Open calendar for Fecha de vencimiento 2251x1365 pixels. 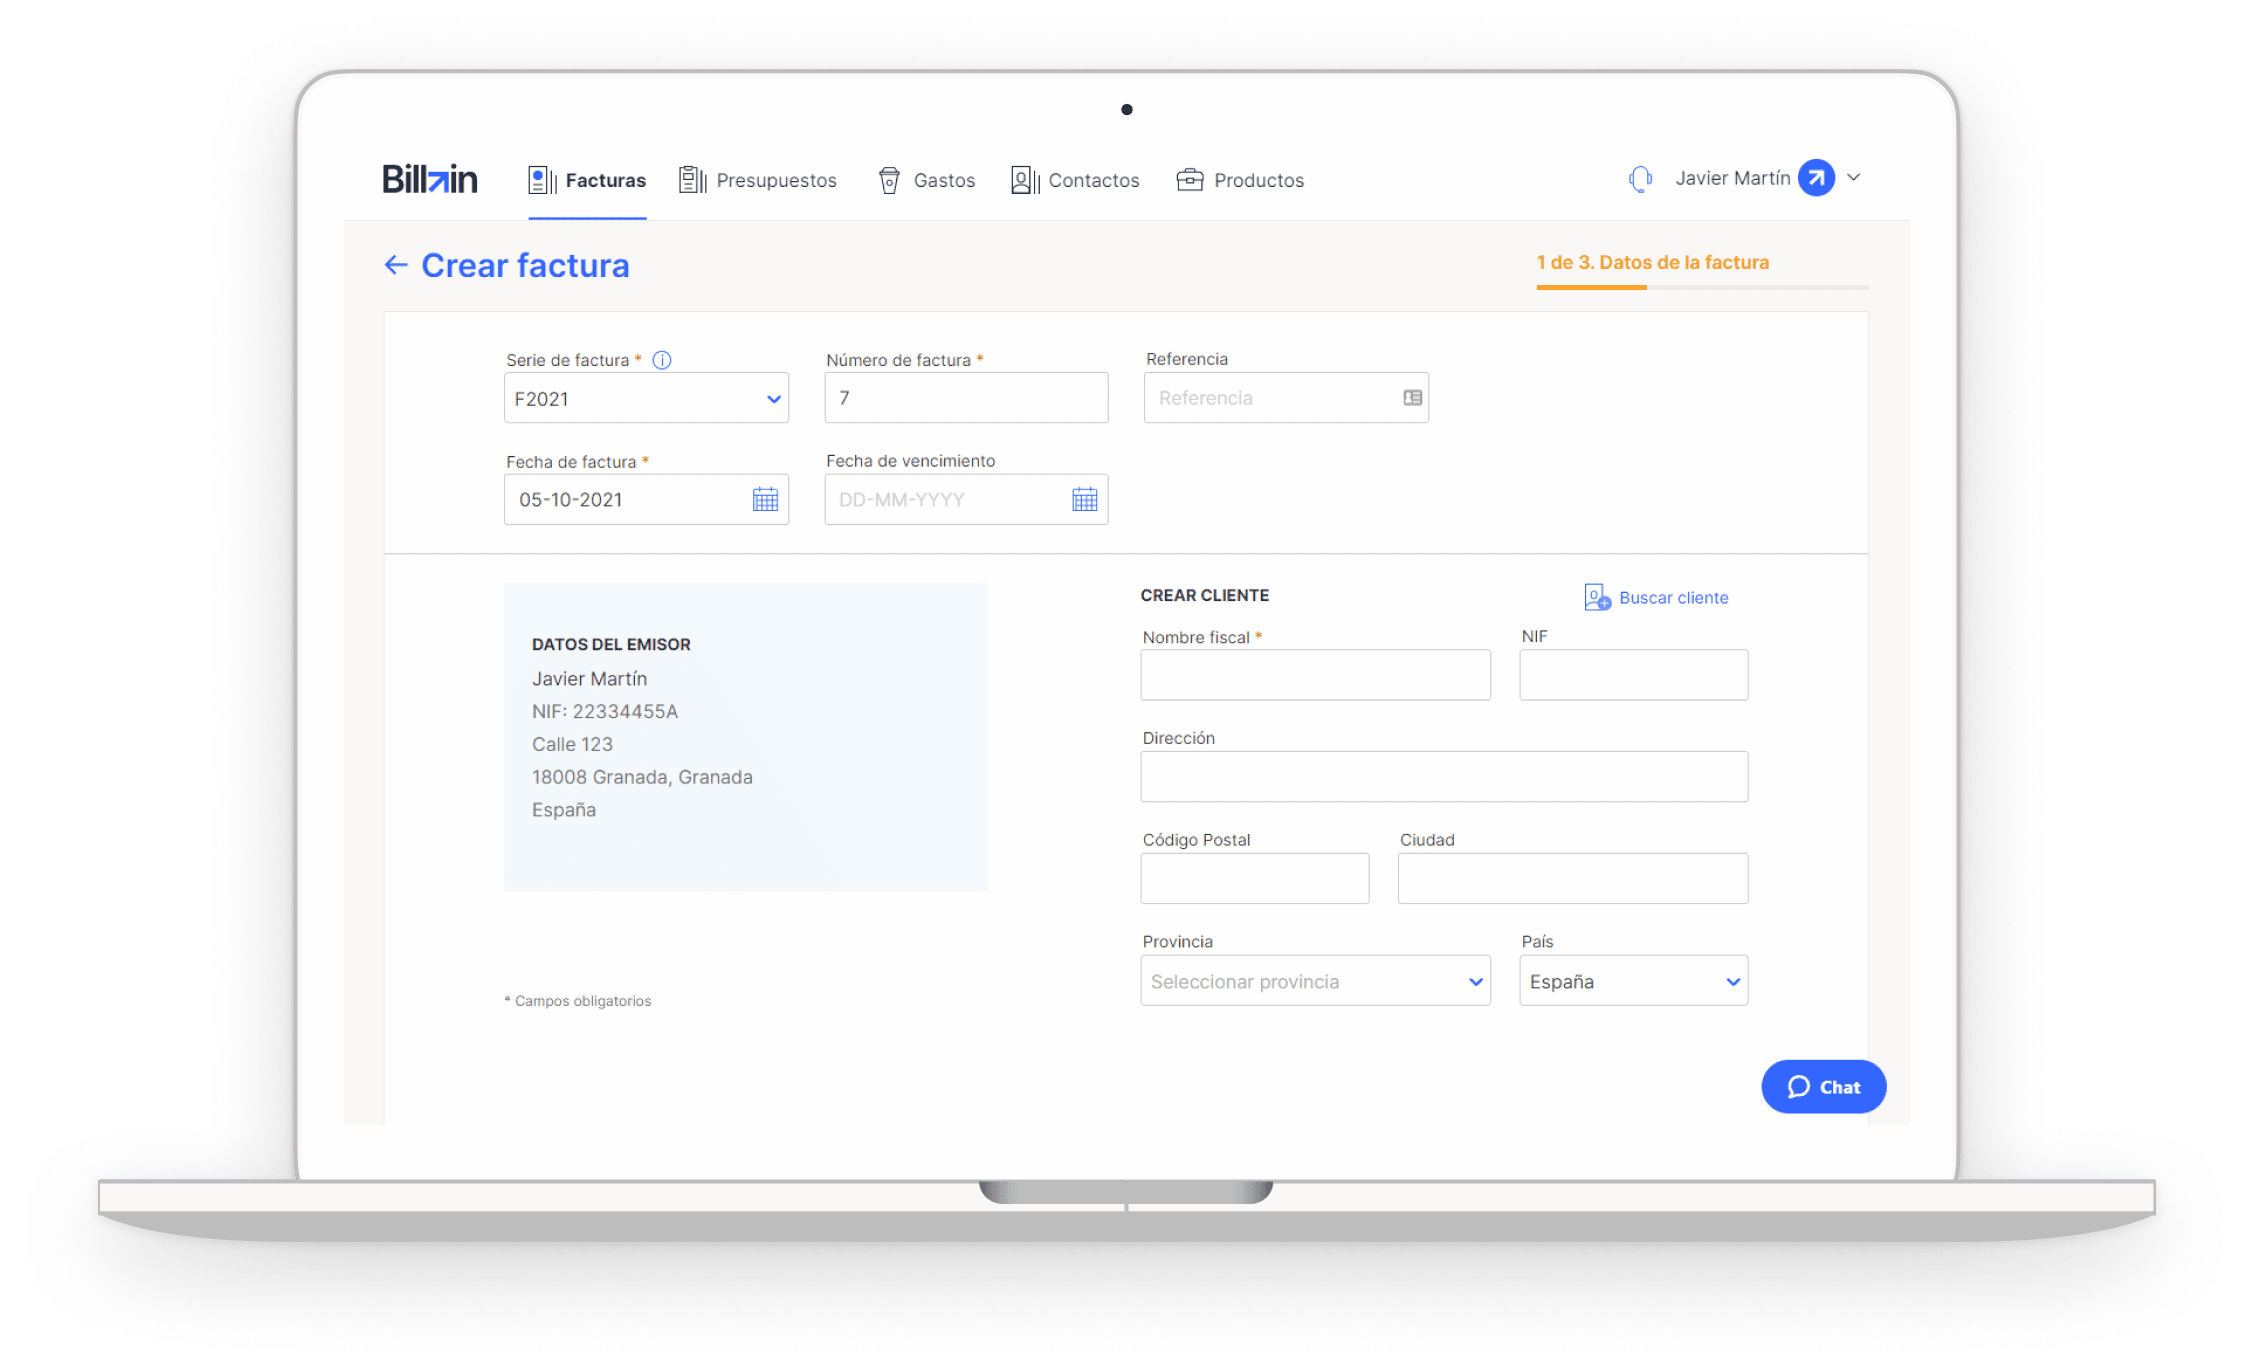pos(1085,499)
